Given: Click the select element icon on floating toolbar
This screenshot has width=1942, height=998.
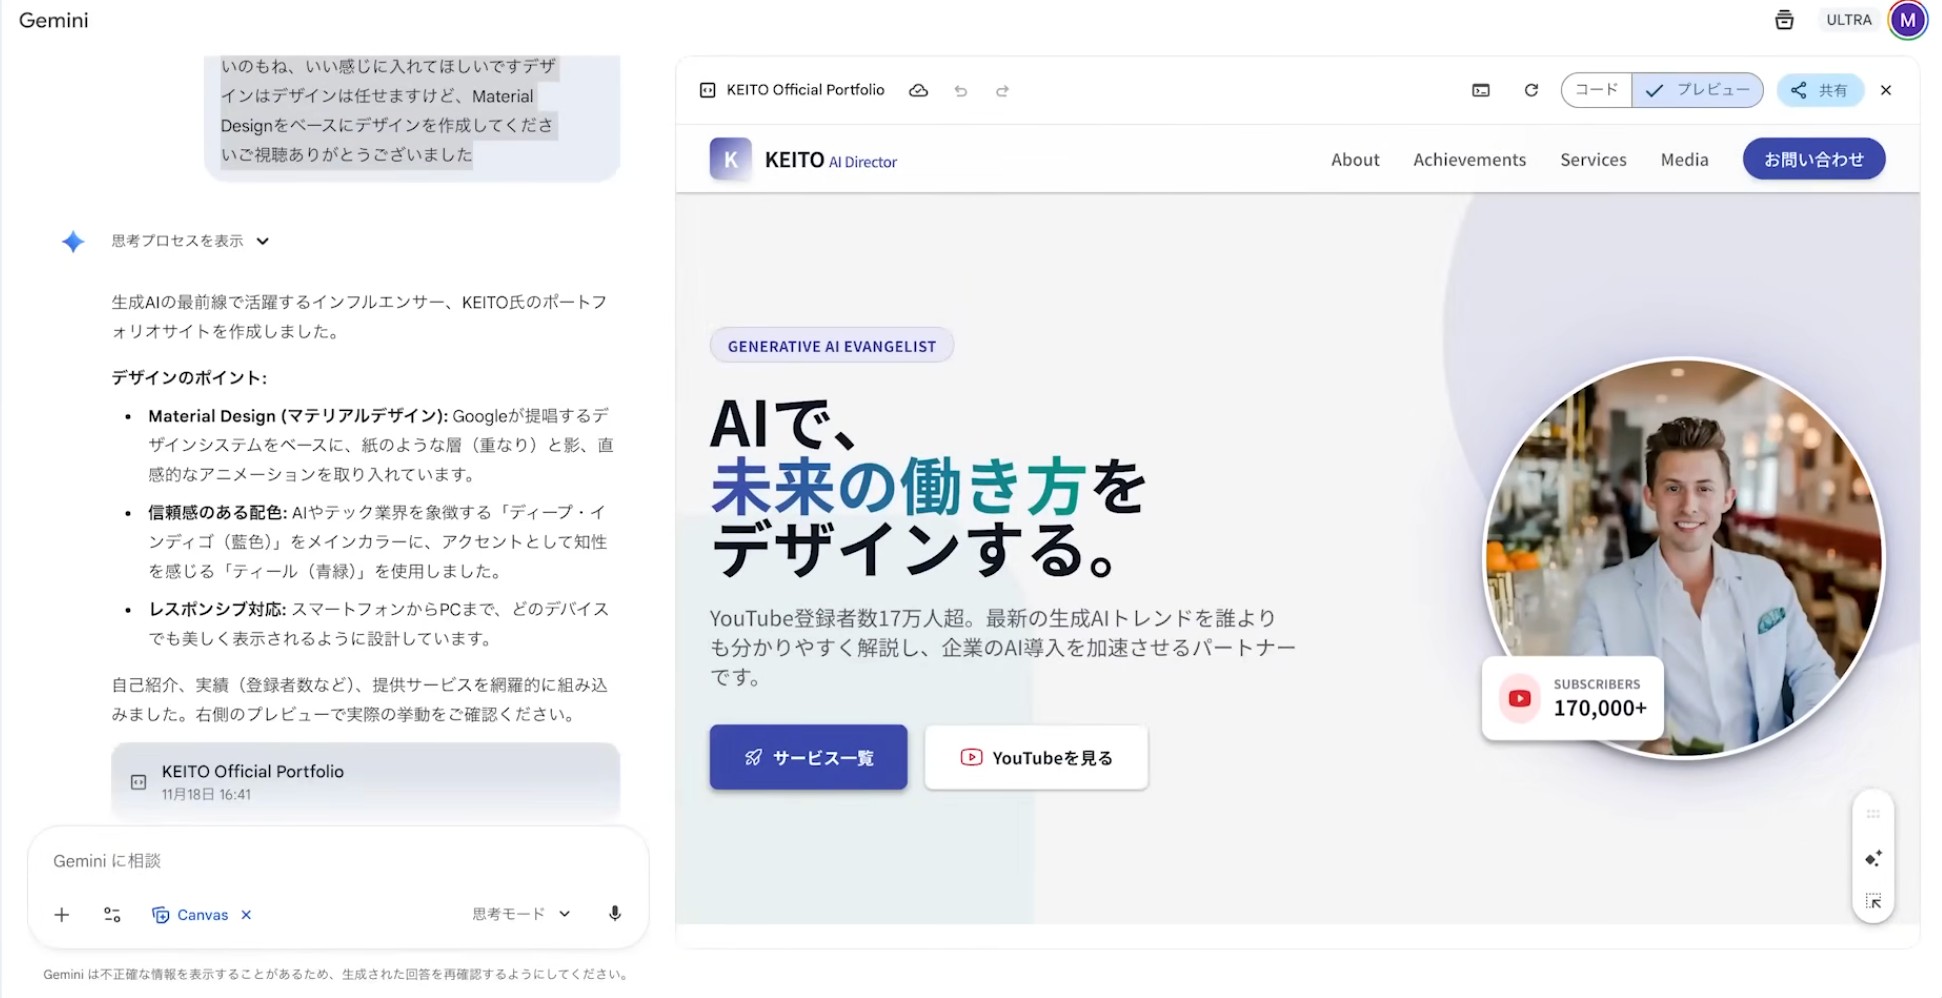Looking at the screenshot, I should point(1873,901).
